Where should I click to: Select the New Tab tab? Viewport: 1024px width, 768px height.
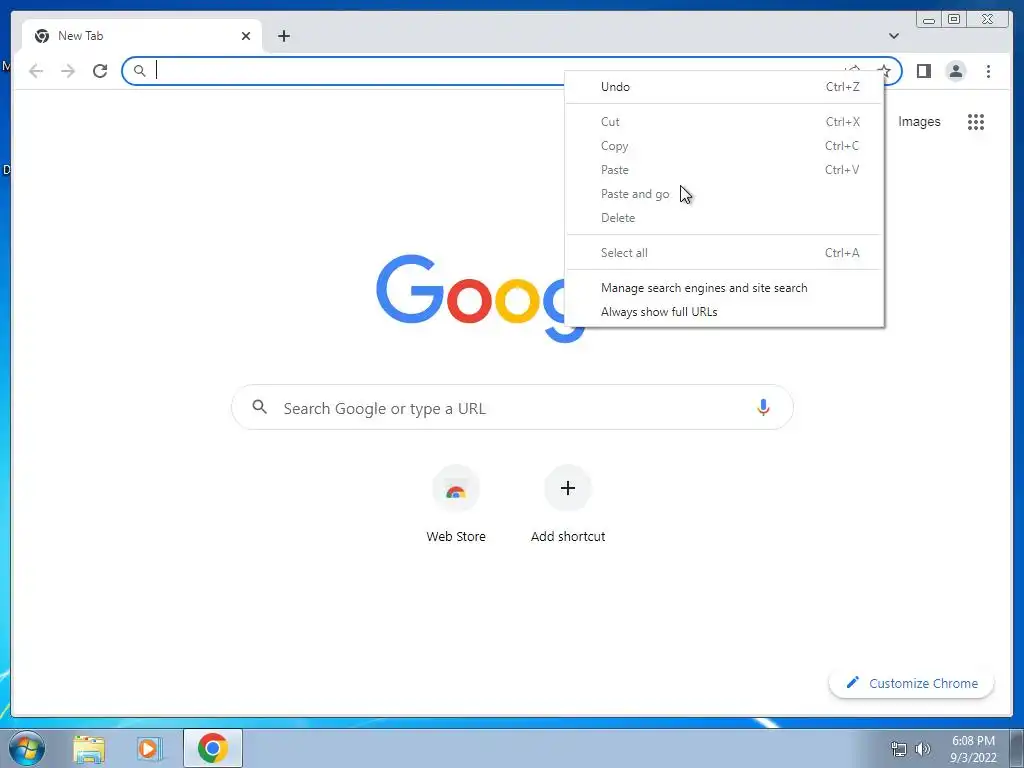[x=142, y=36]
